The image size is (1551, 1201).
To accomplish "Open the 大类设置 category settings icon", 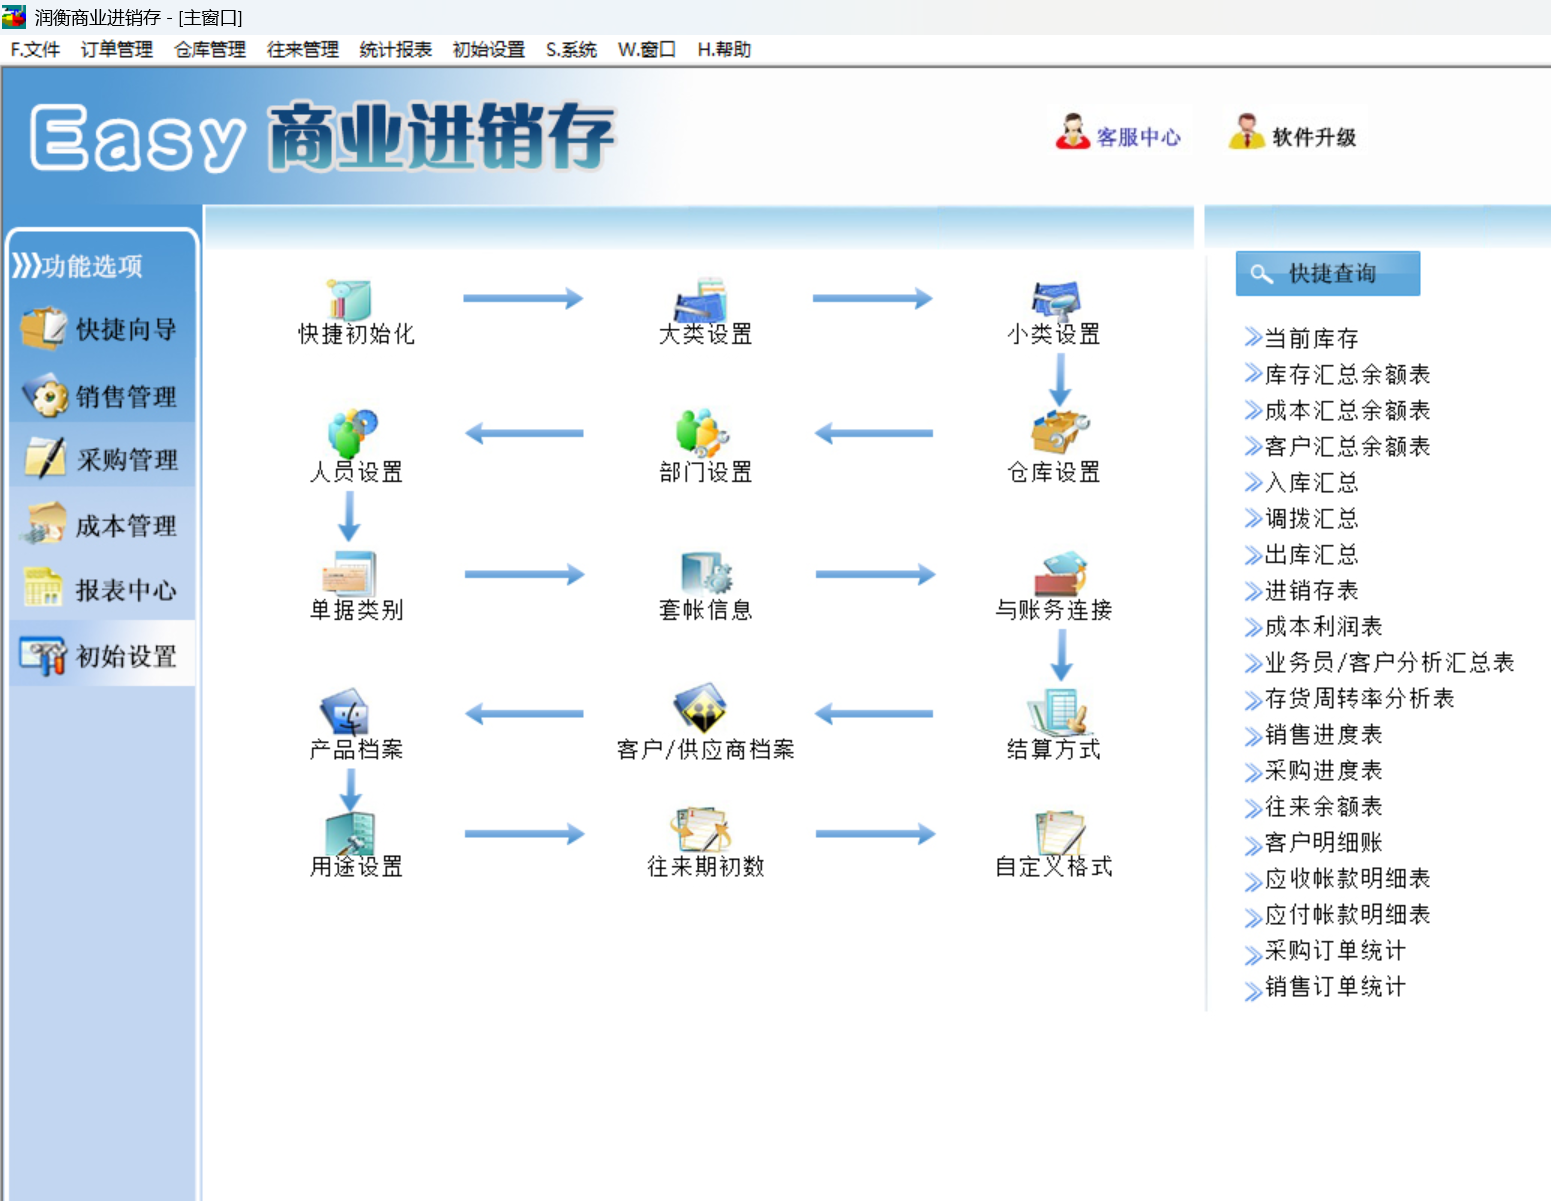I will (701, 299).
